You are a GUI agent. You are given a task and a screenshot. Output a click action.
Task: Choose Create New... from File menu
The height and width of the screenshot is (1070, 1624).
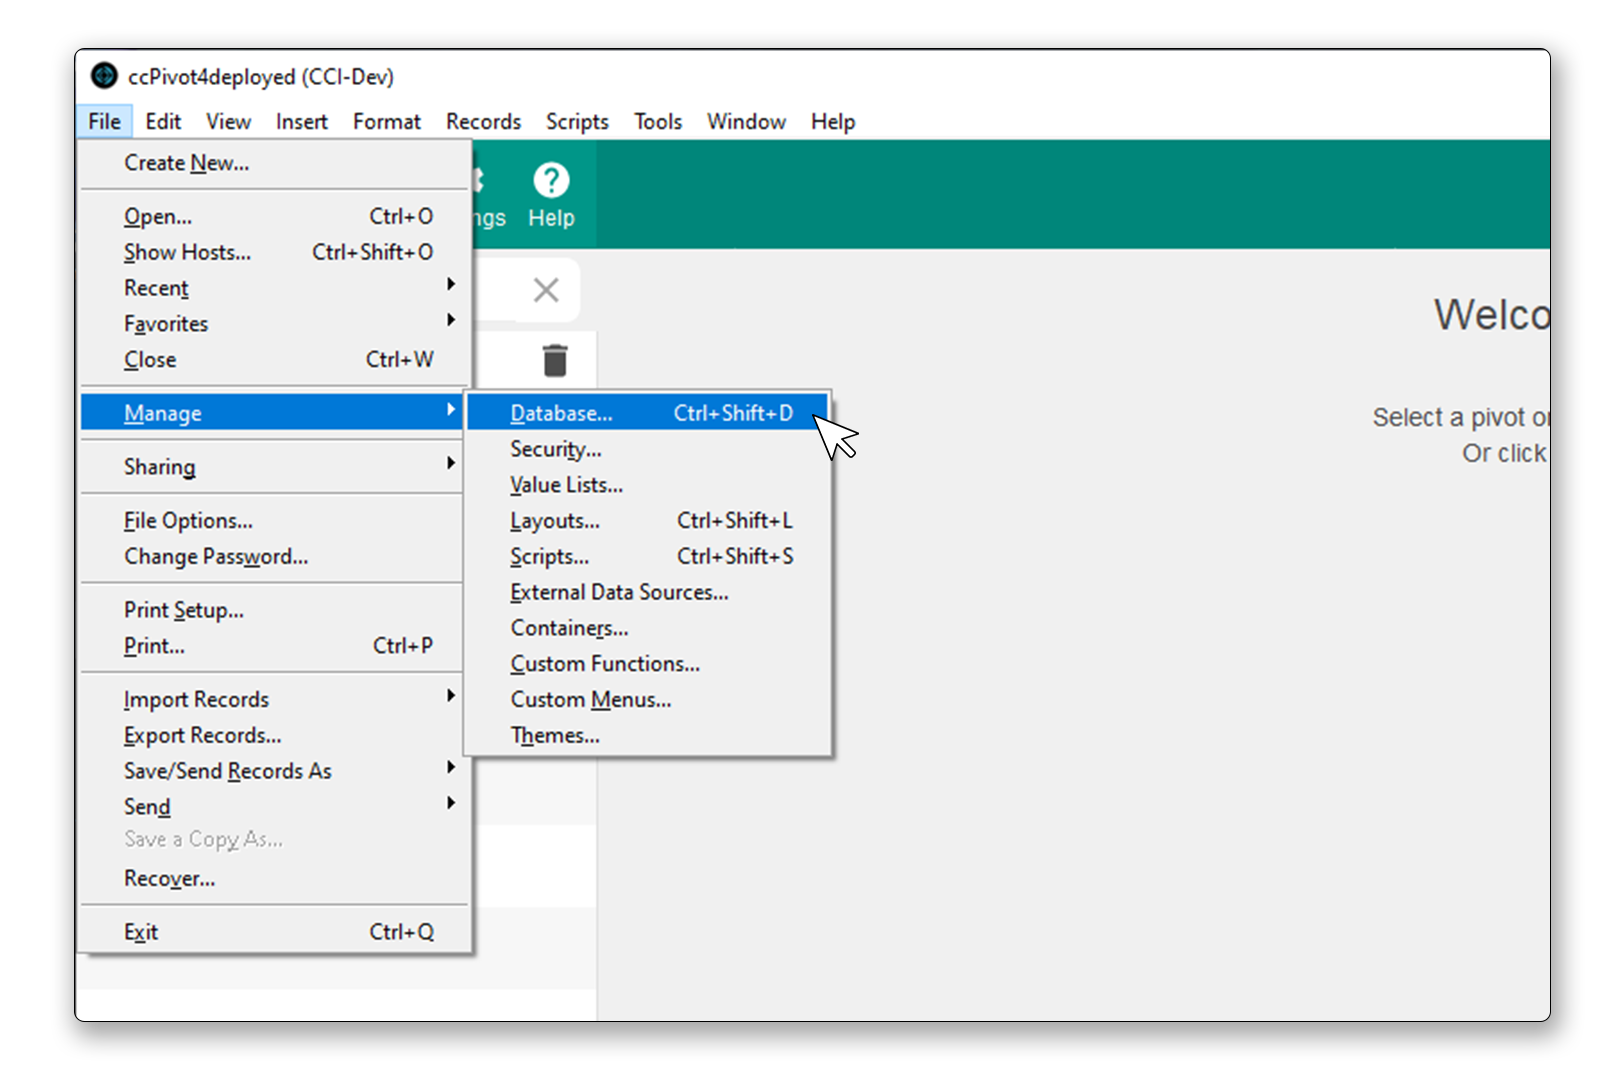pos(274,163)
